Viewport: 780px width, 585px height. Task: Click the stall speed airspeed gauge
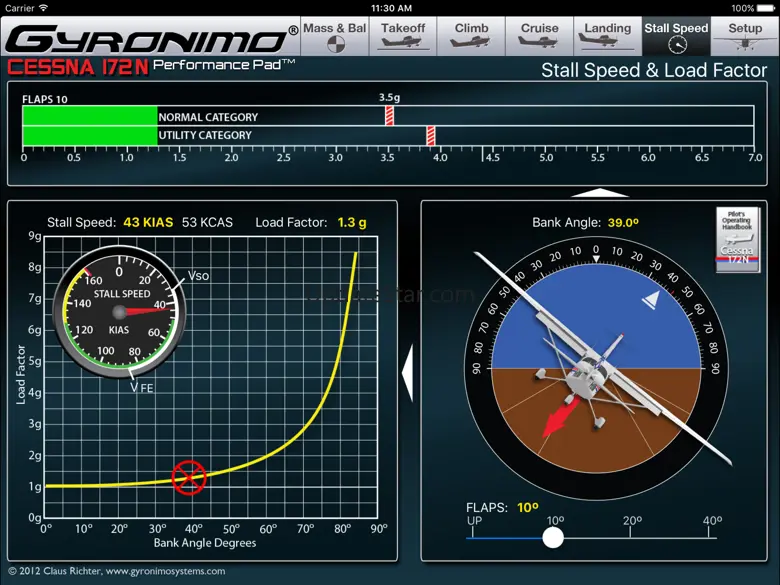pos(119,312)
